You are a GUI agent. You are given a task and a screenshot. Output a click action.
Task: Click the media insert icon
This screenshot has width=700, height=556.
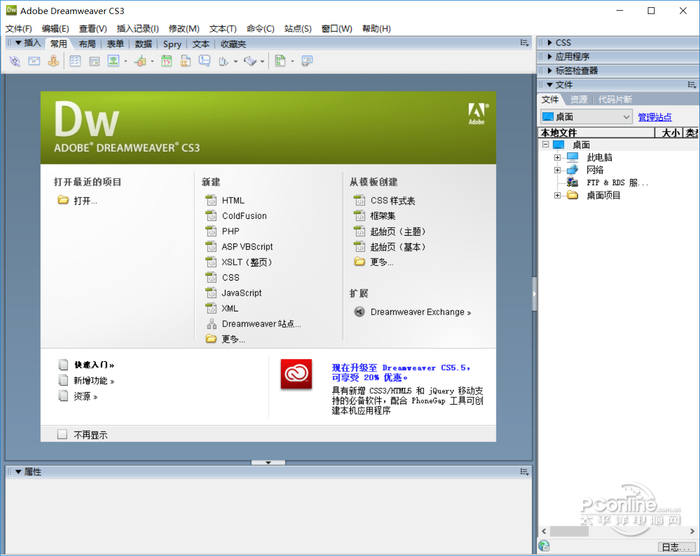[x=141, y=61]
